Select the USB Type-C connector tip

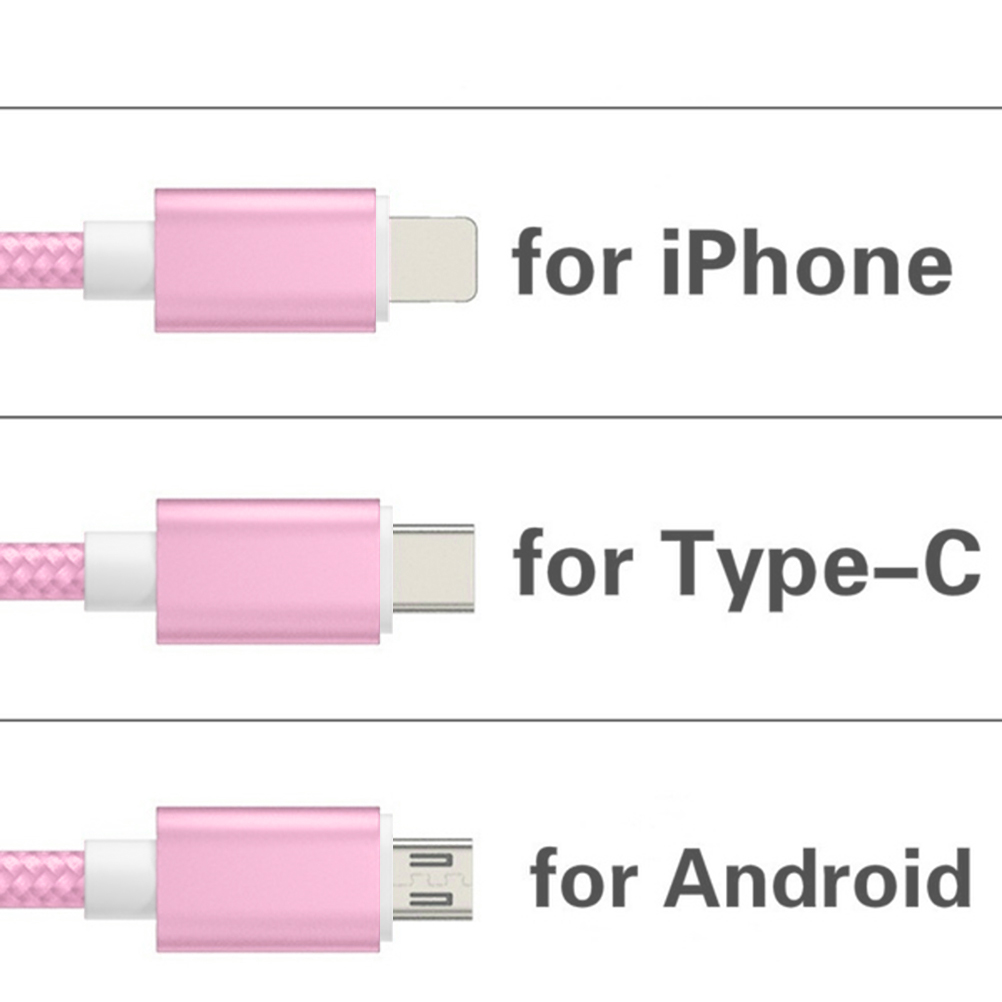(432, 569)
